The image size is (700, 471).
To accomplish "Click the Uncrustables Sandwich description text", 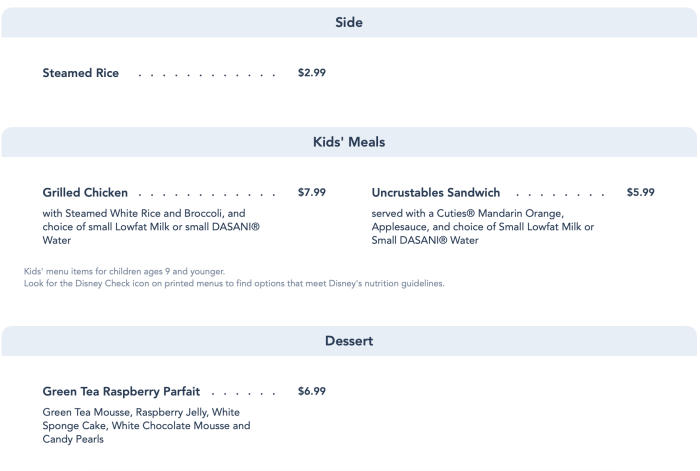I will (482, 226).
